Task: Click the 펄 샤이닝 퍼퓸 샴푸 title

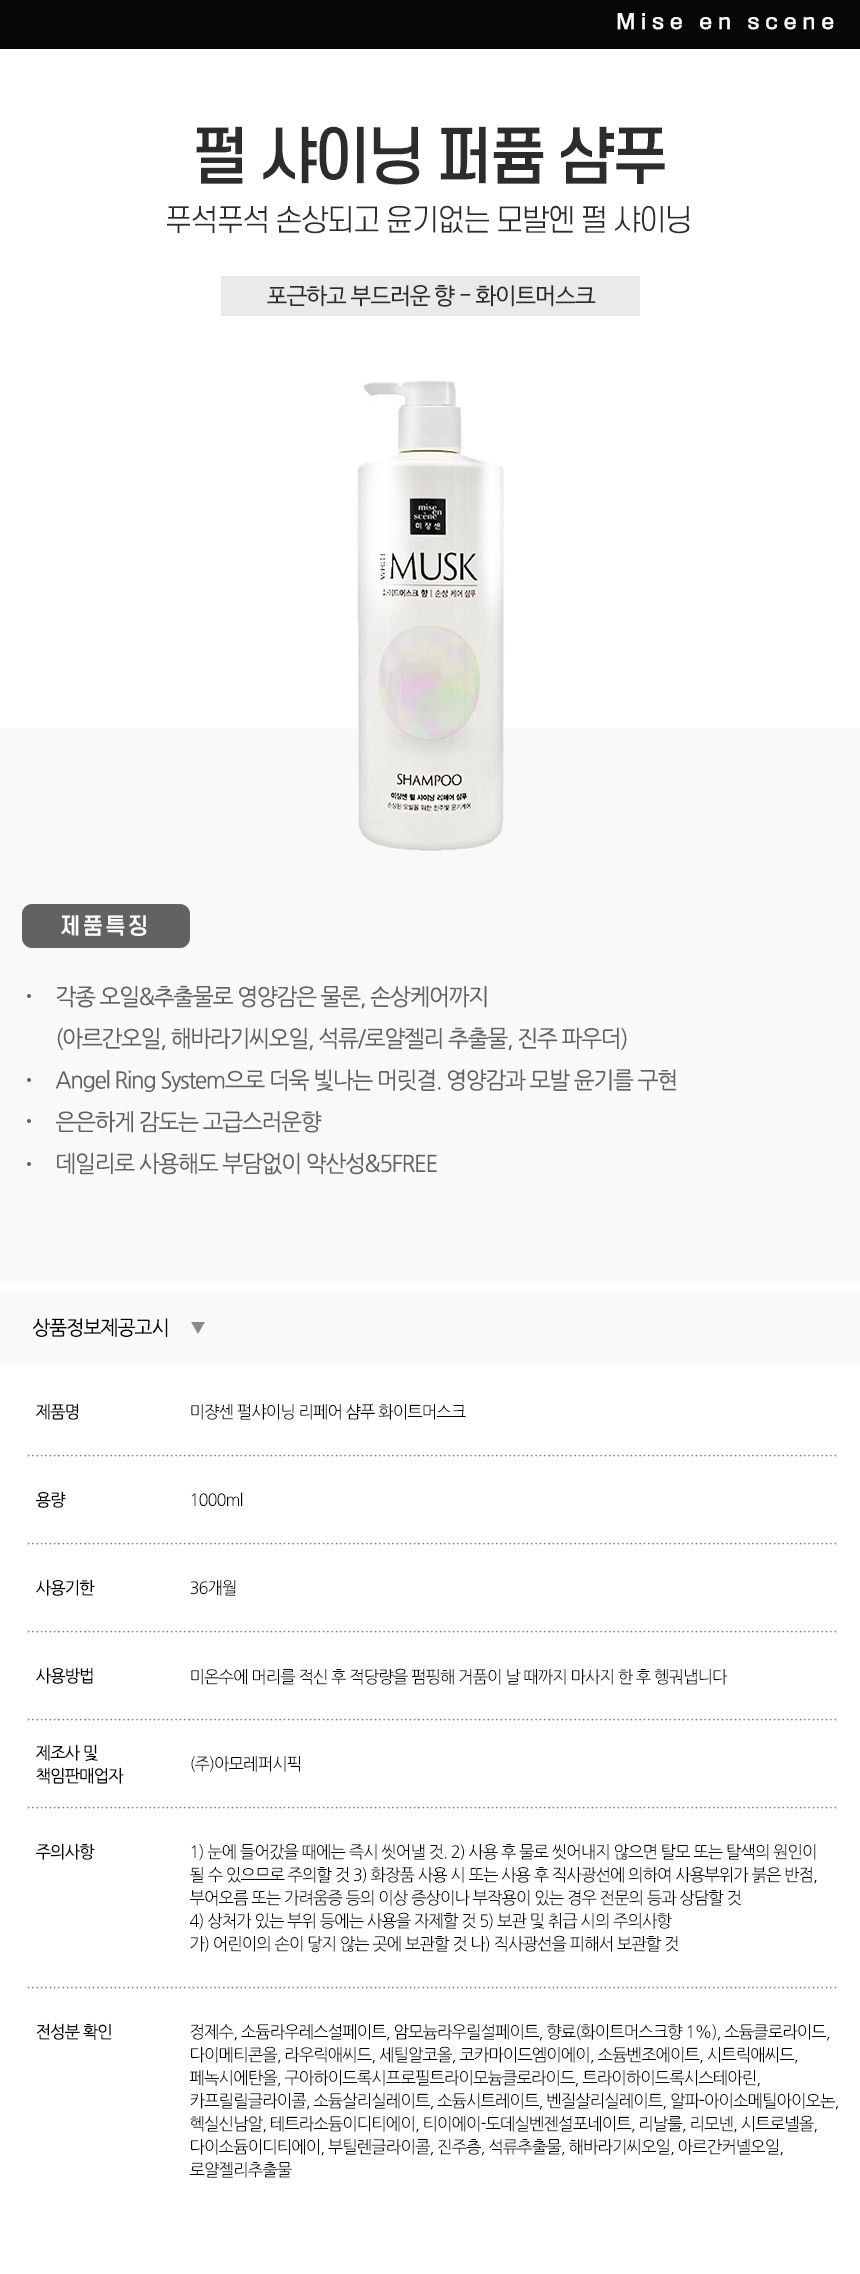Action: coord(430,156)
